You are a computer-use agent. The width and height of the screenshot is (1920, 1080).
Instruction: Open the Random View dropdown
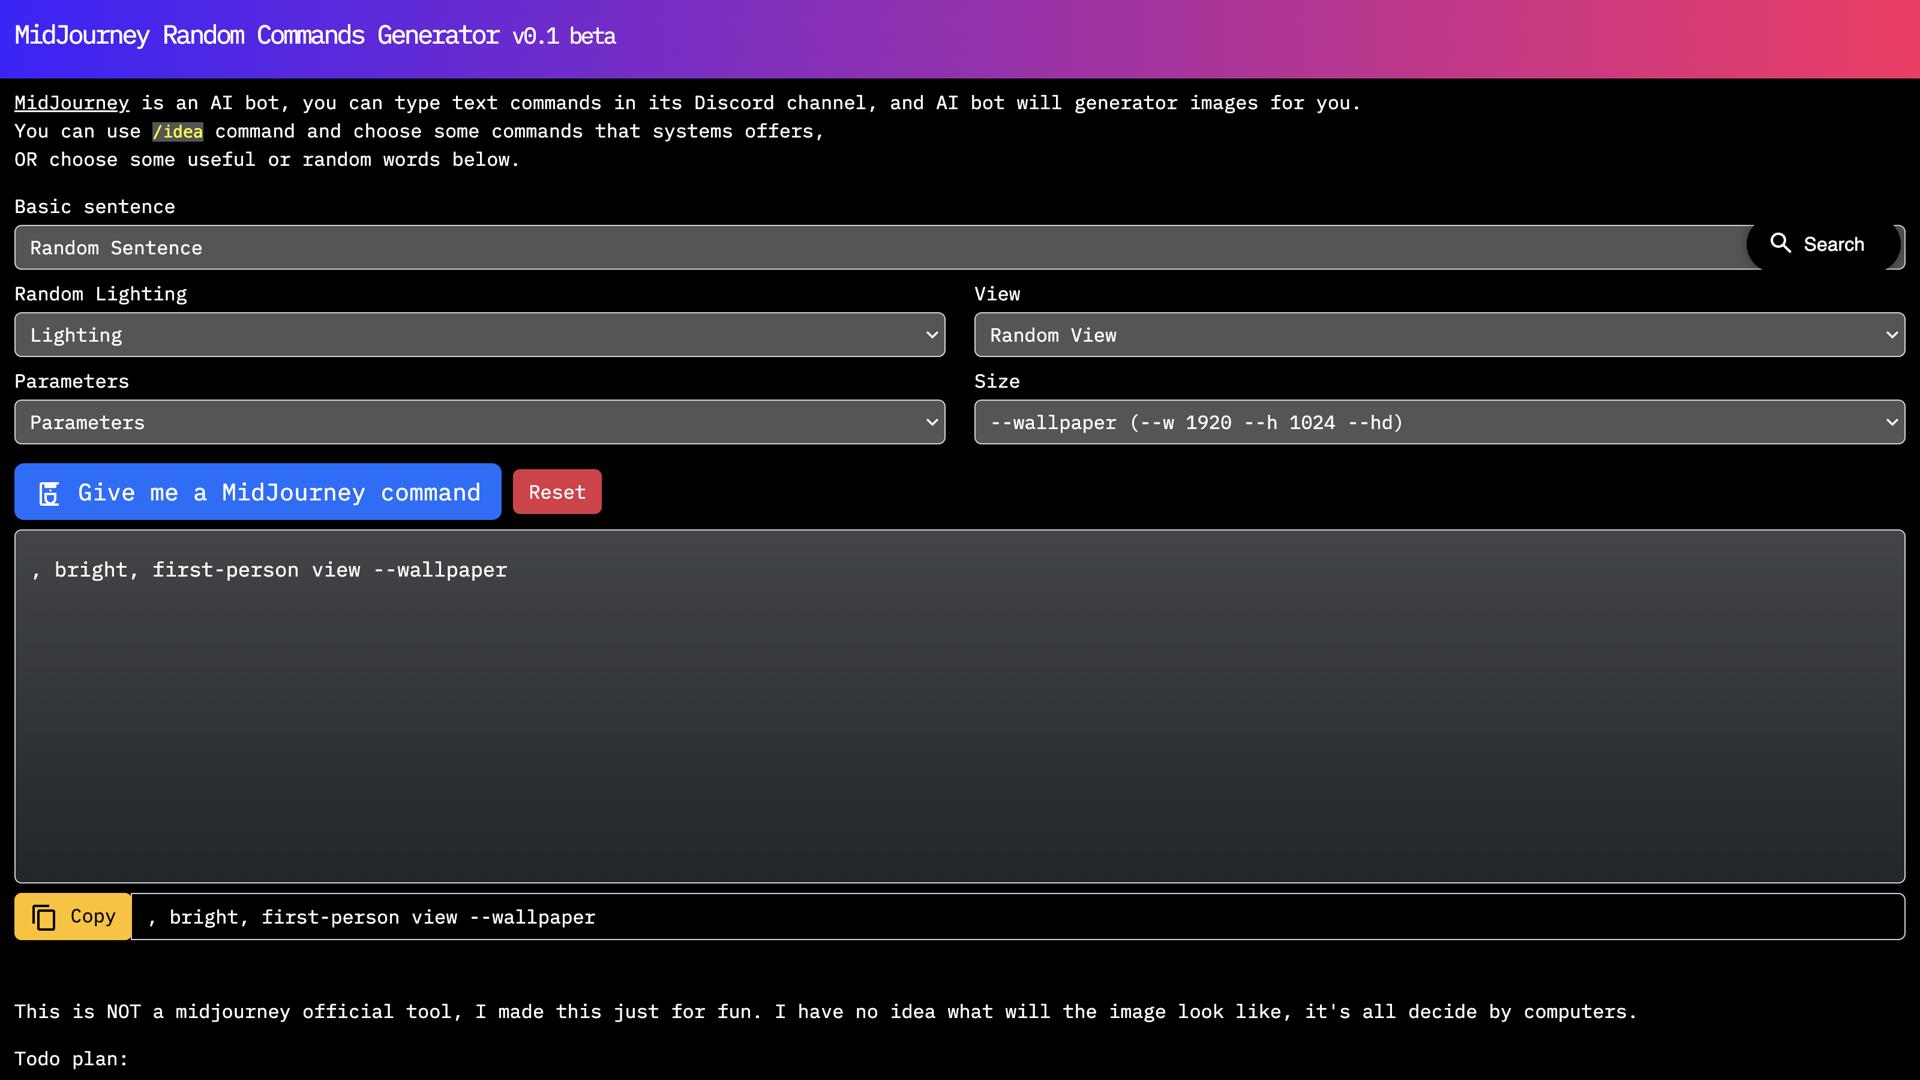(x=1440, y=335)
